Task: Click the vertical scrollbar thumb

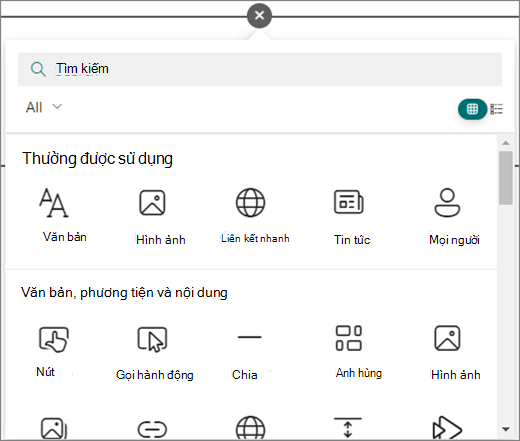Action: (x=506, y=178)
